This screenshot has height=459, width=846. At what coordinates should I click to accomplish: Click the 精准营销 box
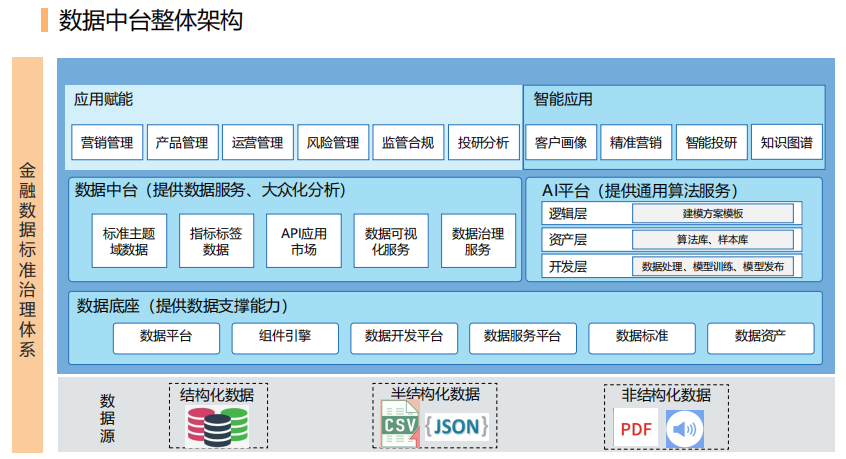(x=636, y=142)
